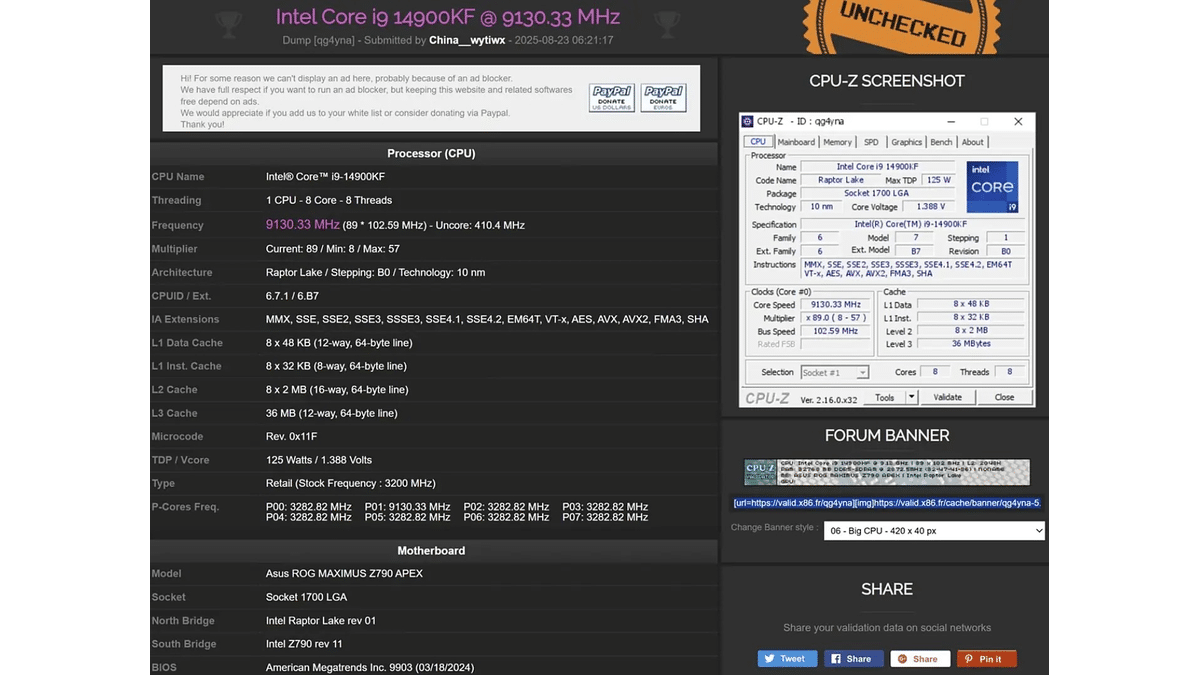Click the Retail stock frequency type value
This screenshot has height=675, width=1200.
pyautogui.click(x=350, y=484)
